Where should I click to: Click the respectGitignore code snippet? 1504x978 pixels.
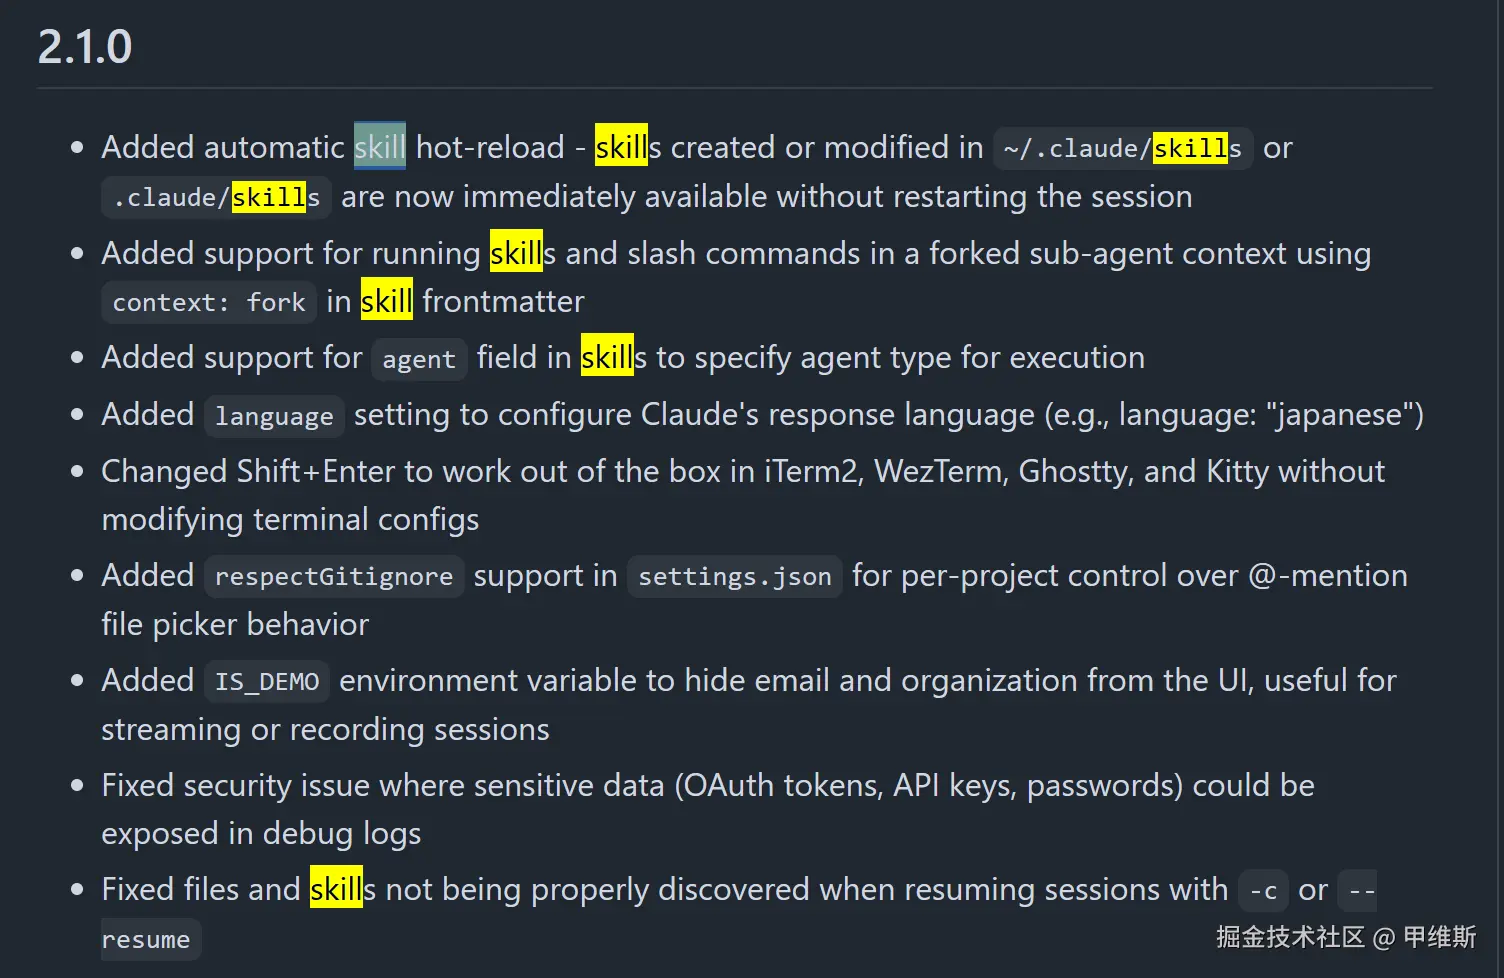tap(334, 577)
